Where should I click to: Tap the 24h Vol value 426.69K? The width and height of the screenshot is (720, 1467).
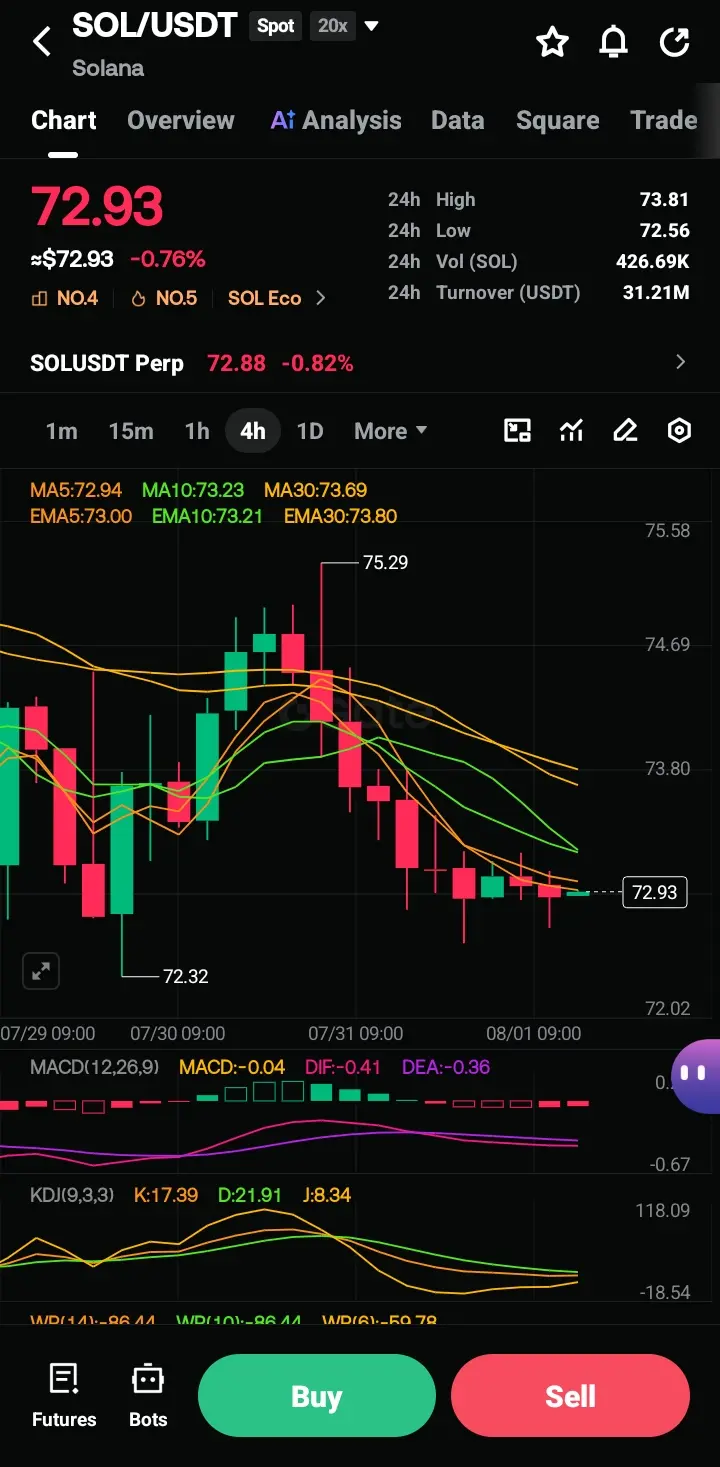point(653,261)
